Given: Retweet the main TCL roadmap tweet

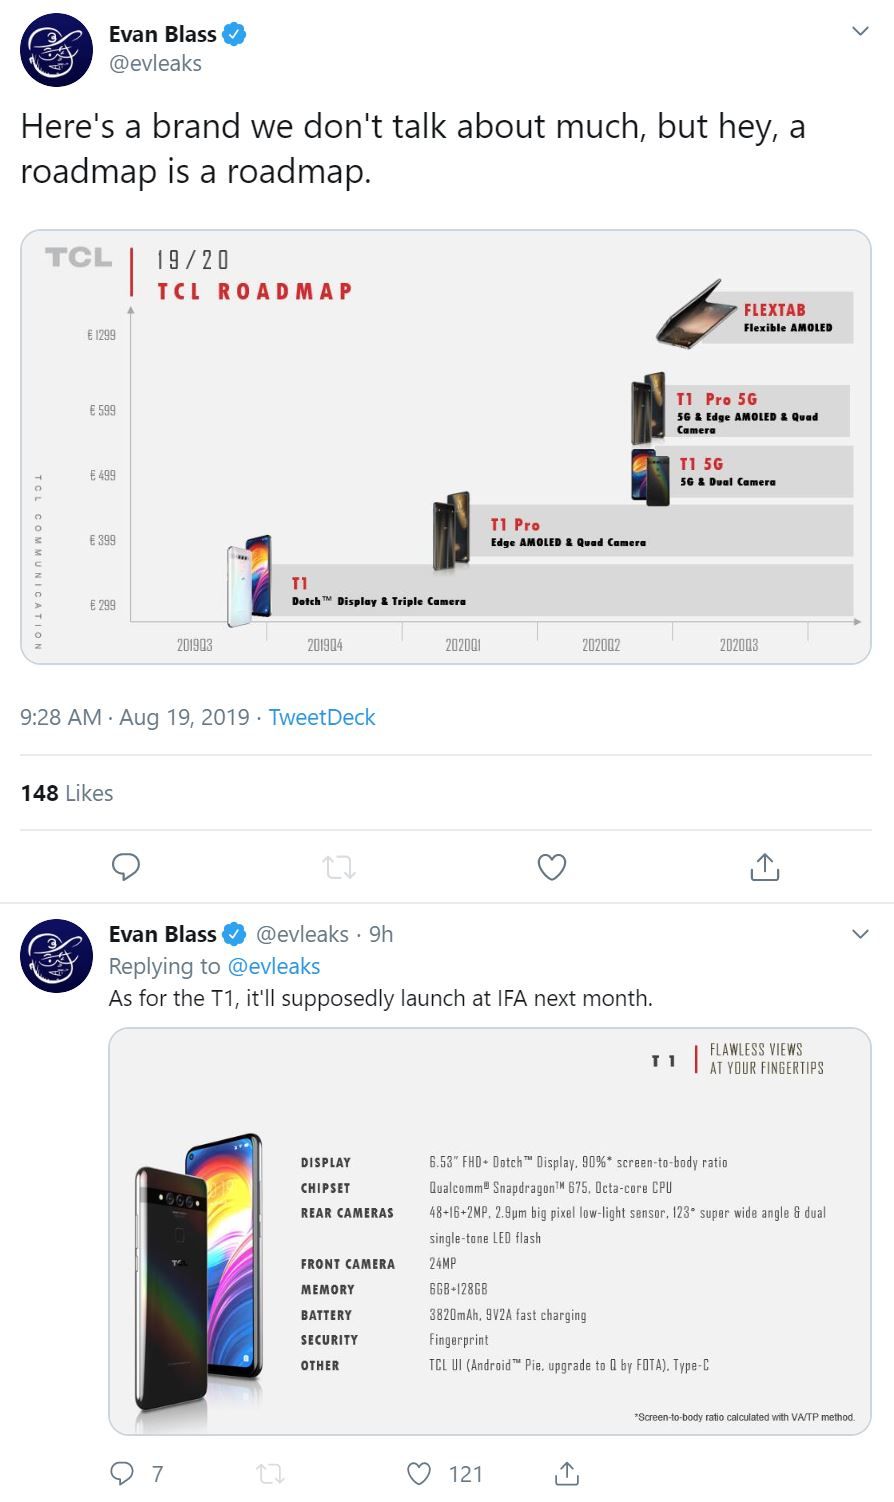Looking at the screenshot, I should (x=339, y=867).
